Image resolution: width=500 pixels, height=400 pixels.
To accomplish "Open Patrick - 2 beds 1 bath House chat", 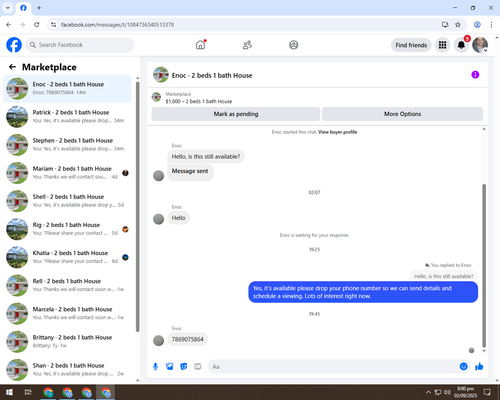I will pos(67,117).
